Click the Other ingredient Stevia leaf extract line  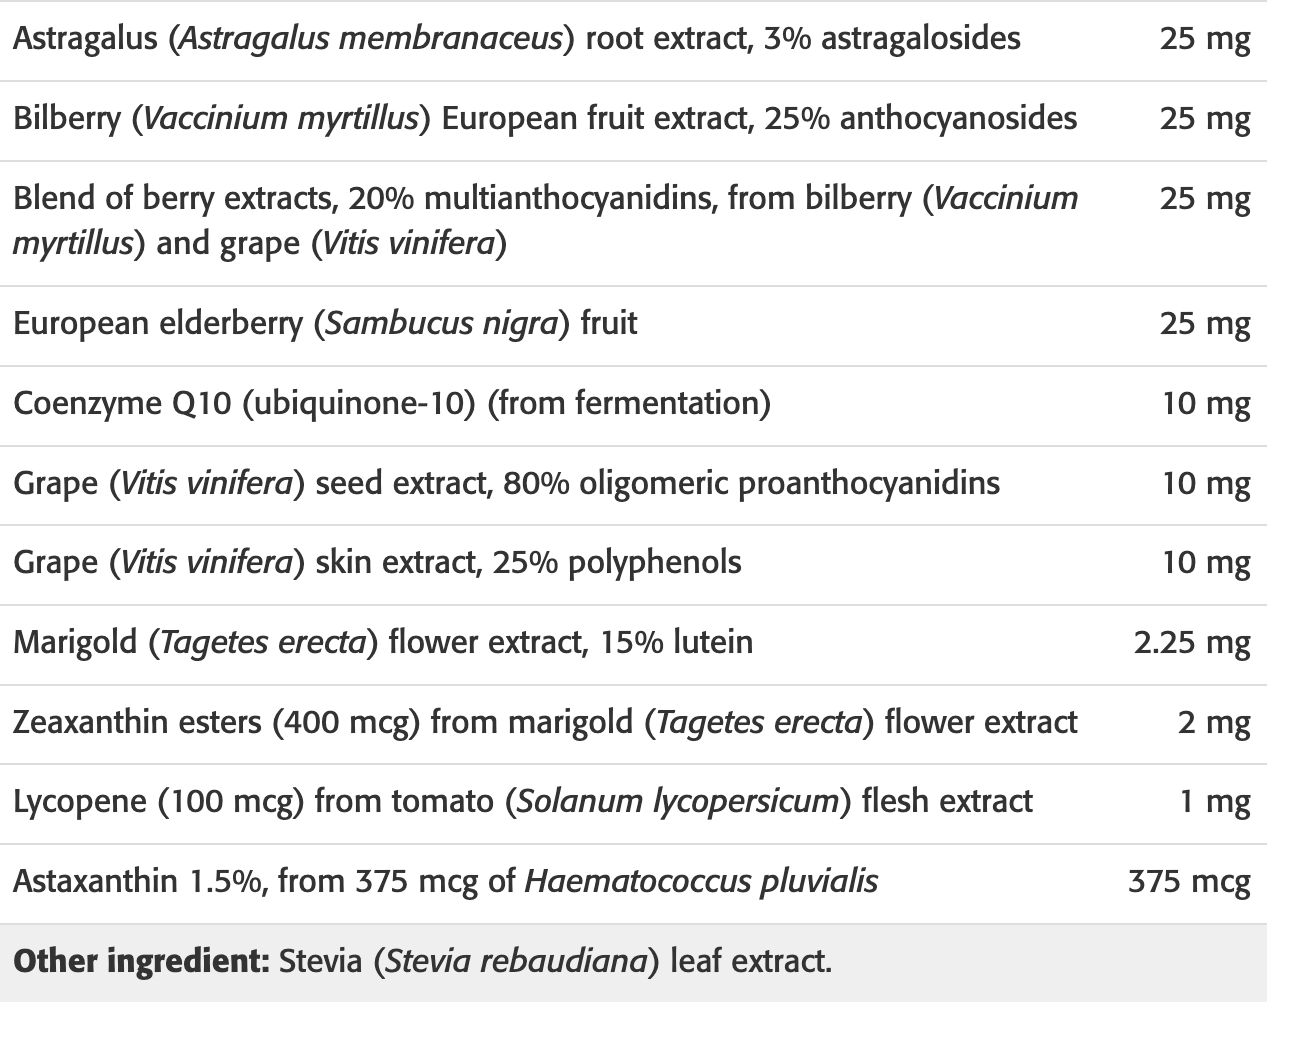(422, 962)
